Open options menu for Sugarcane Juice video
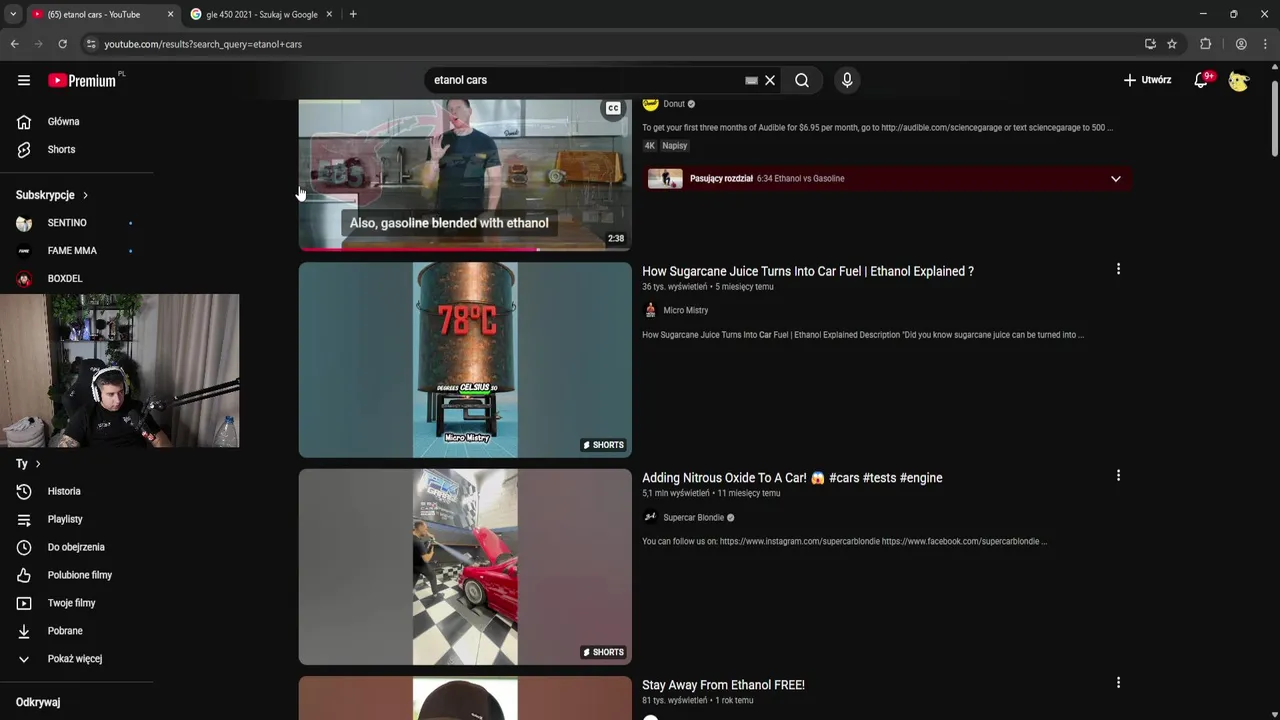Viewport: 1280px width, 720px height. [1118, 269]
